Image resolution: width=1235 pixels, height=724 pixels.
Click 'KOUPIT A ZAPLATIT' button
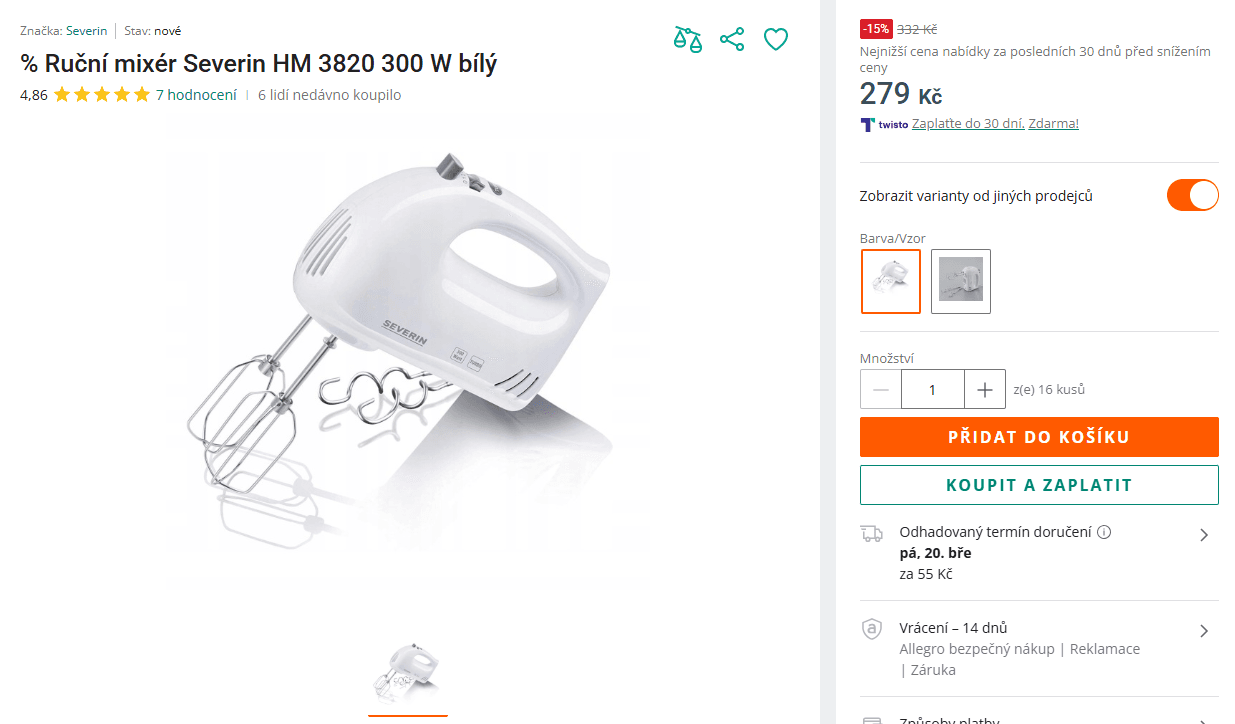(x=1039, y=485)
